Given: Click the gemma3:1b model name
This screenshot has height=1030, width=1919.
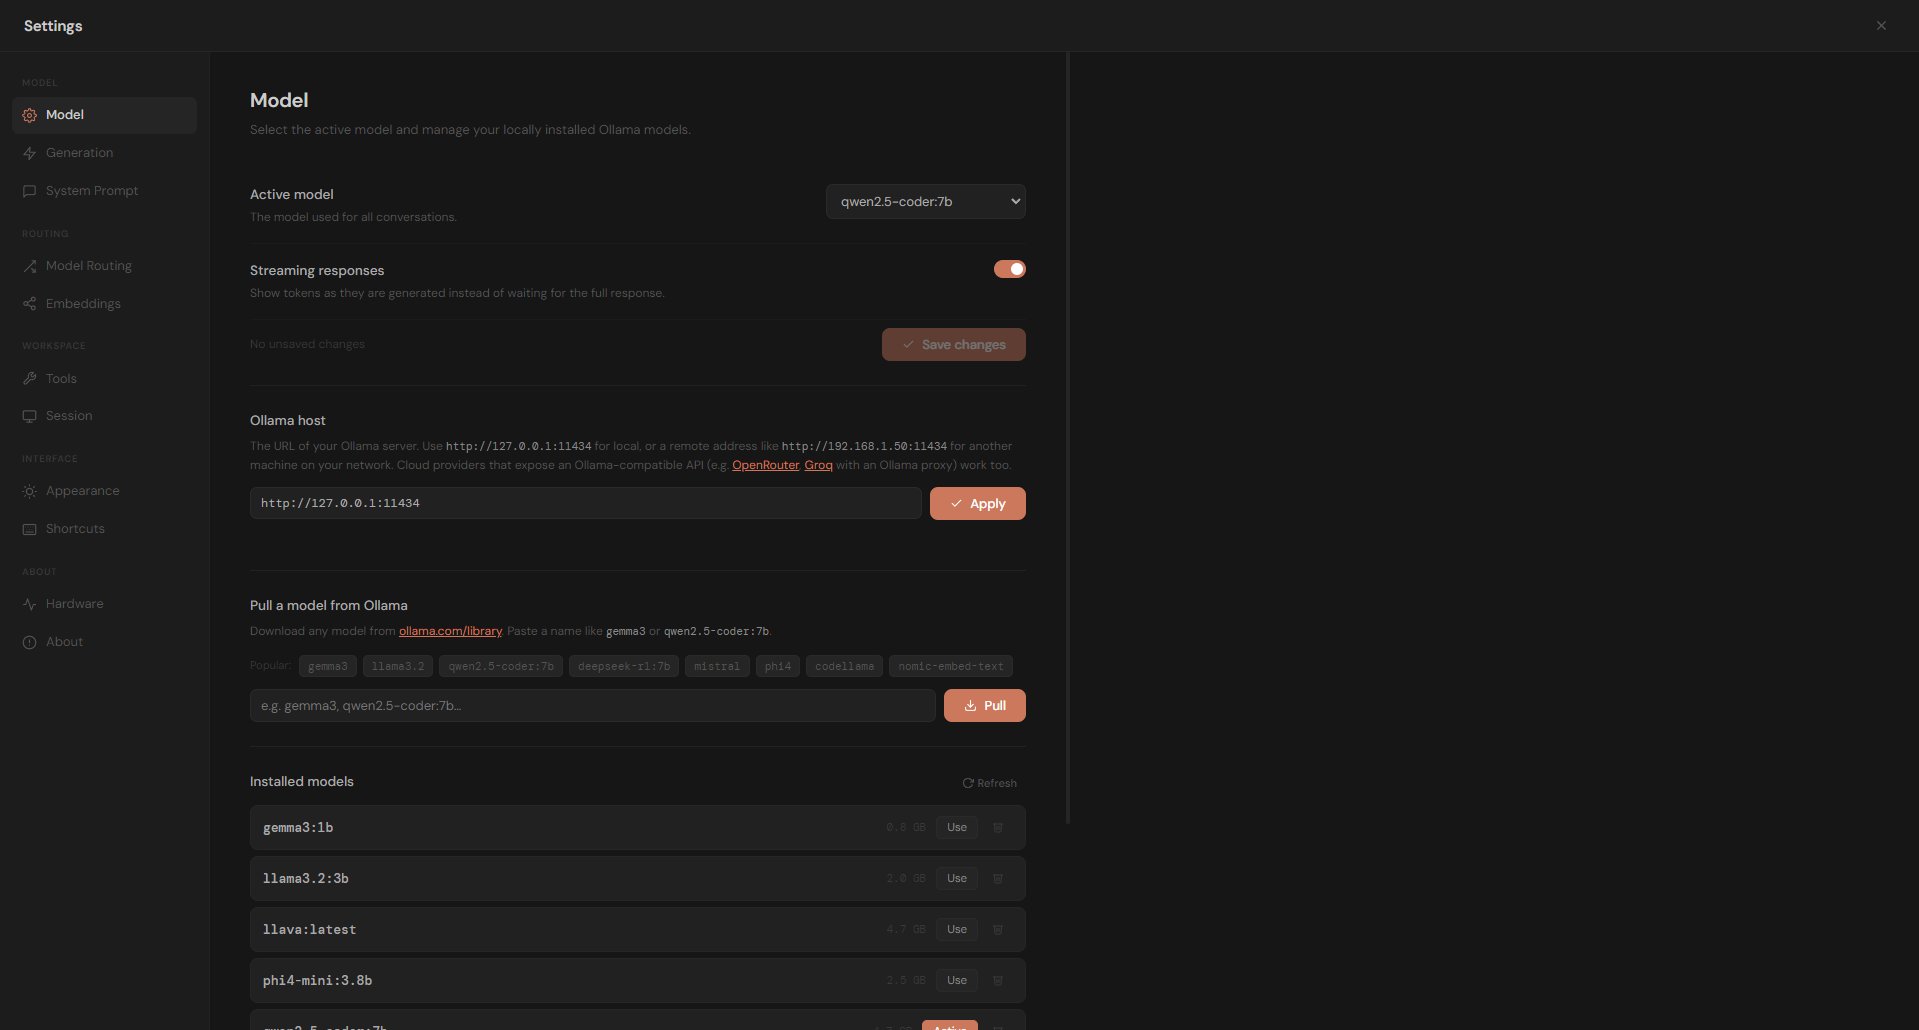Looking at the screenshot, I should point(298,828).
